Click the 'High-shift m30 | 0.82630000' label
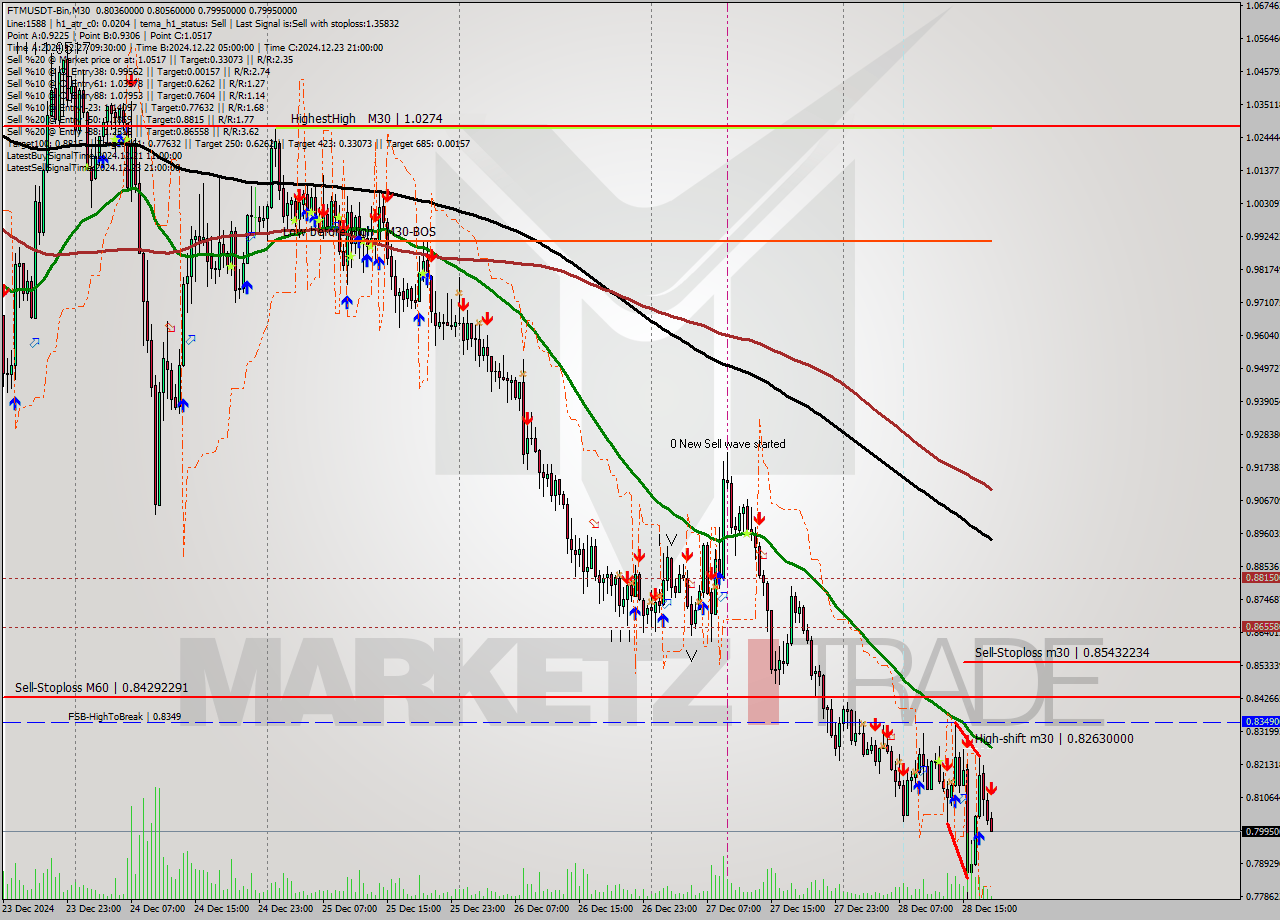 (1053, 738)
